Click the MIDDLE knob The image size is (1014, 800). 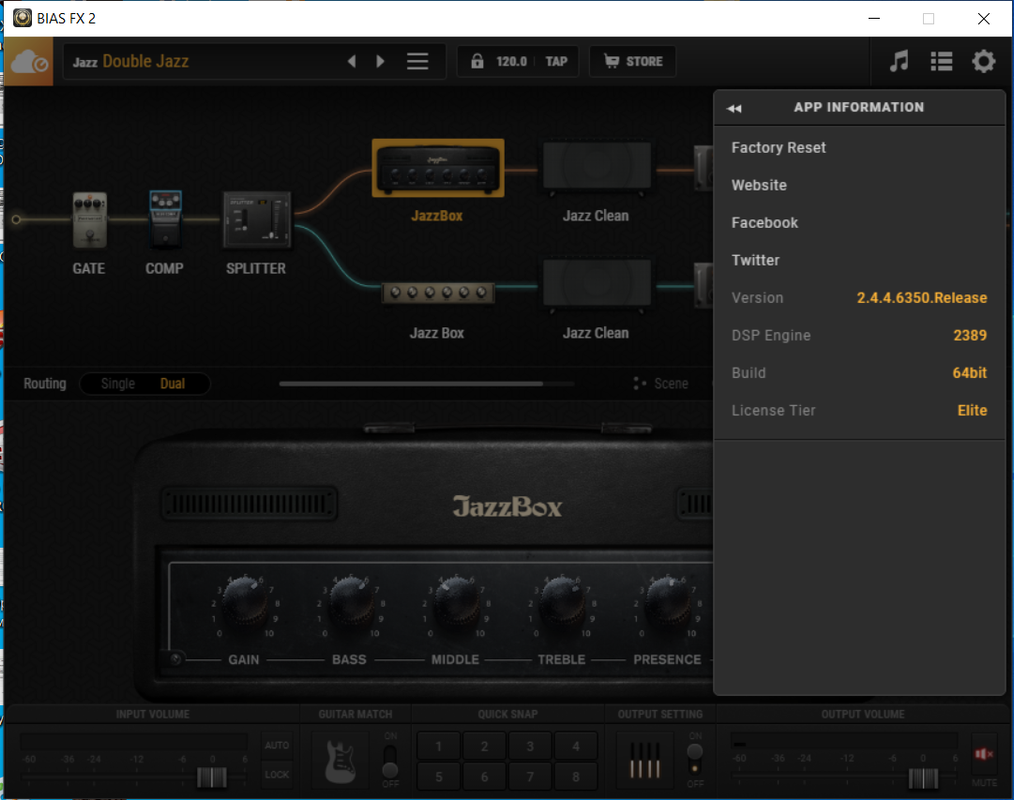click(x=455, y=600)
